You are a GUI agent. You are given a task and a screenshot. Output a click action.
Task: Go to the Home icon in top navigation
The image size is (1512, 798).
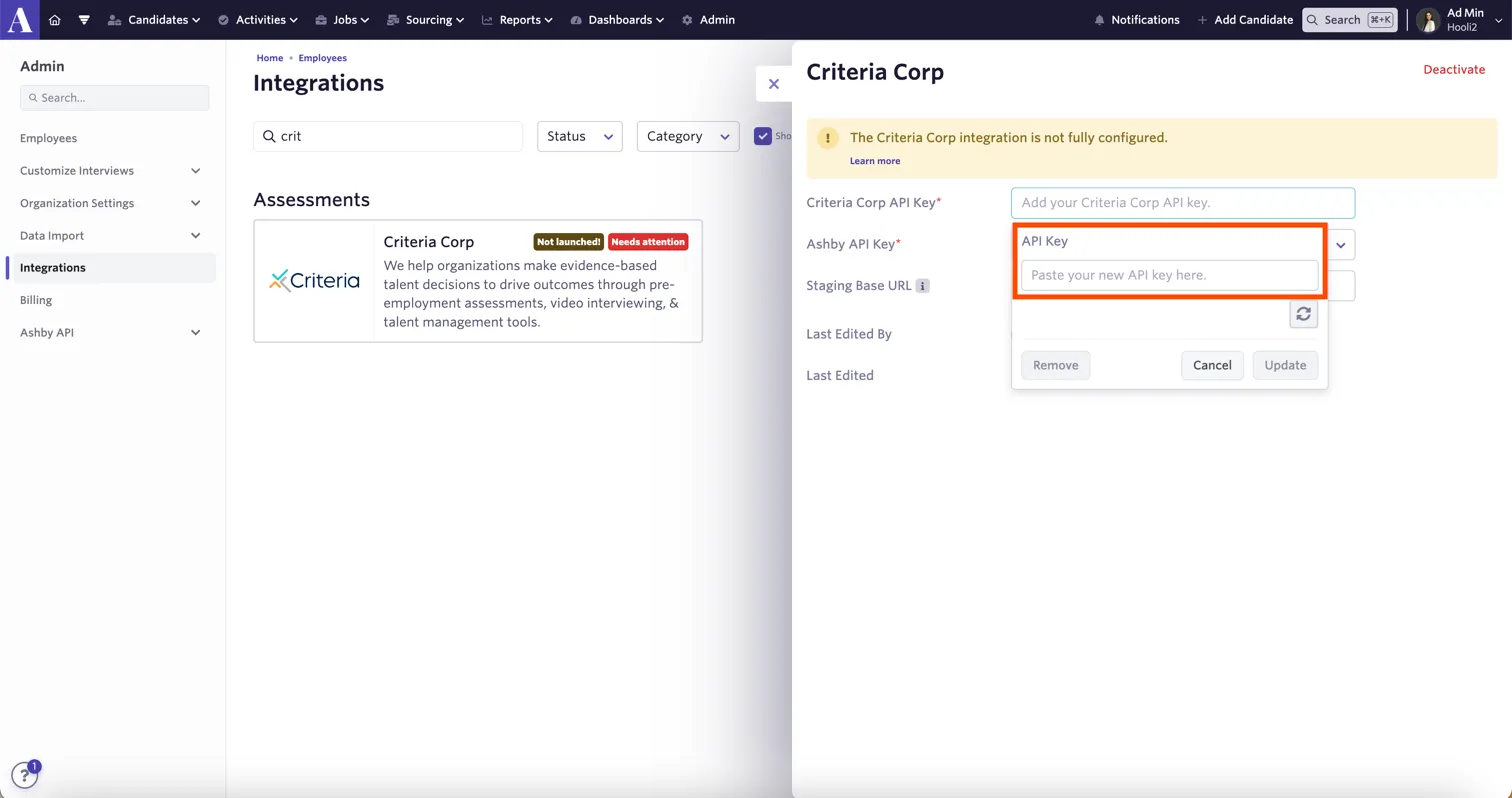point(55,20)
